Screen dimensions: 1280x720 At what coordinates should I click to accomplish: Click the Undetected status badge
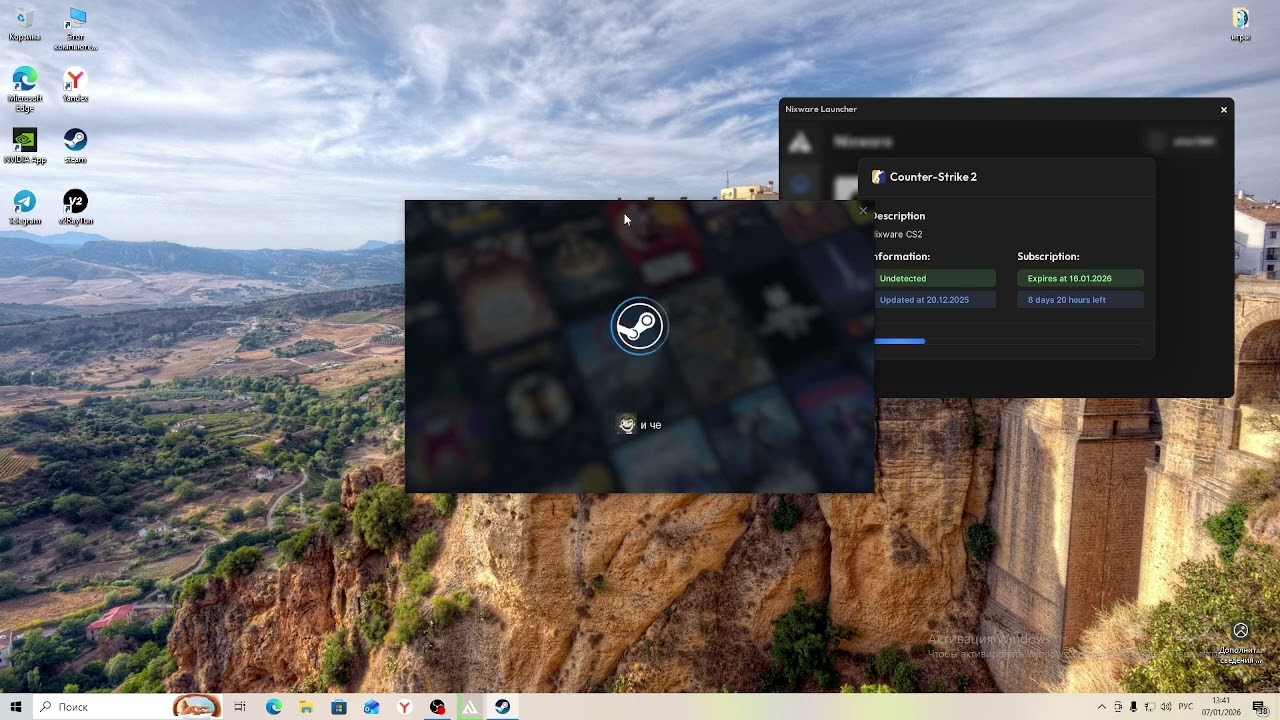934,278
